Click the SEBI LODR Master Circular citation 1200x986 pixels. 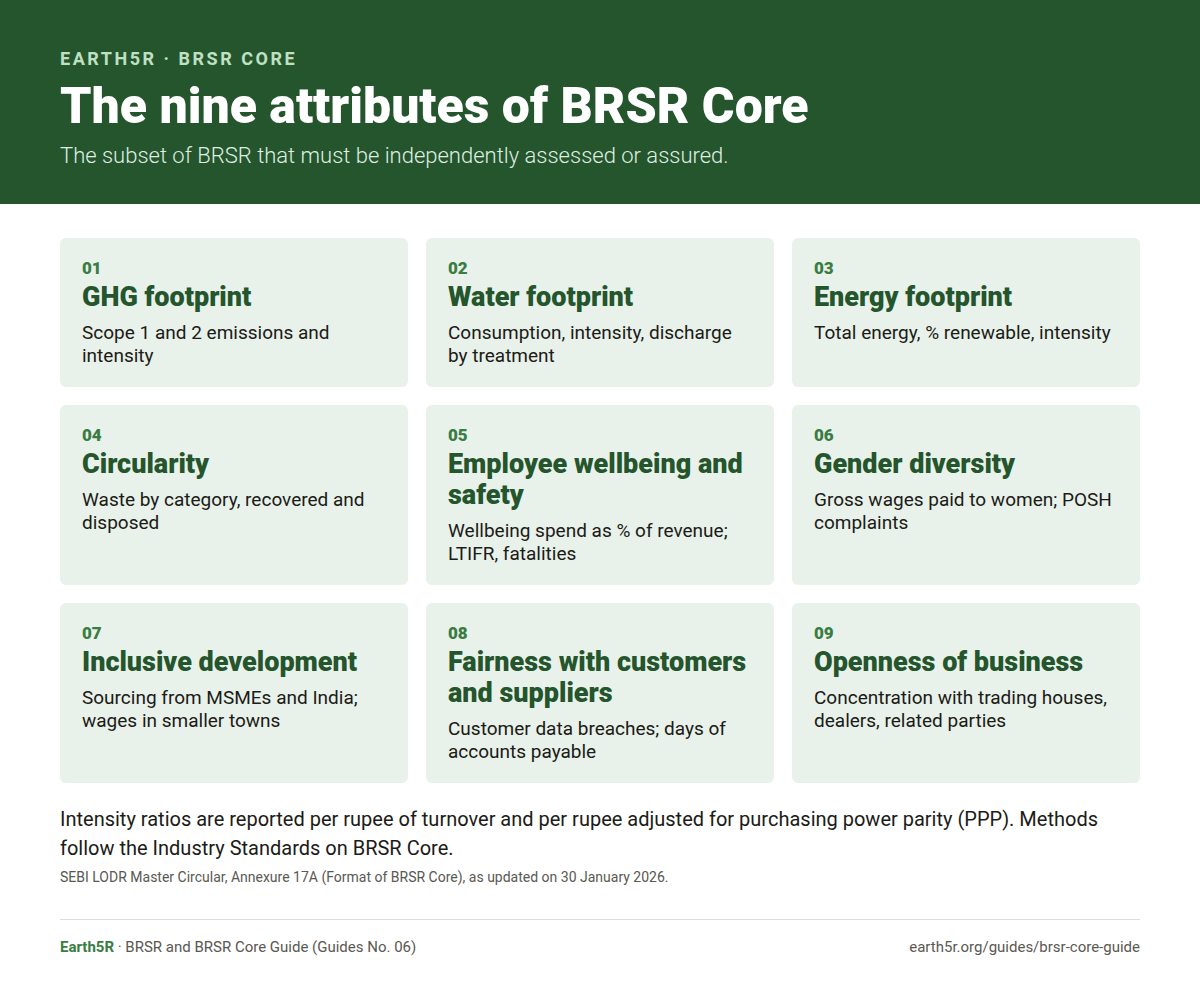click(x=364, y=877)
